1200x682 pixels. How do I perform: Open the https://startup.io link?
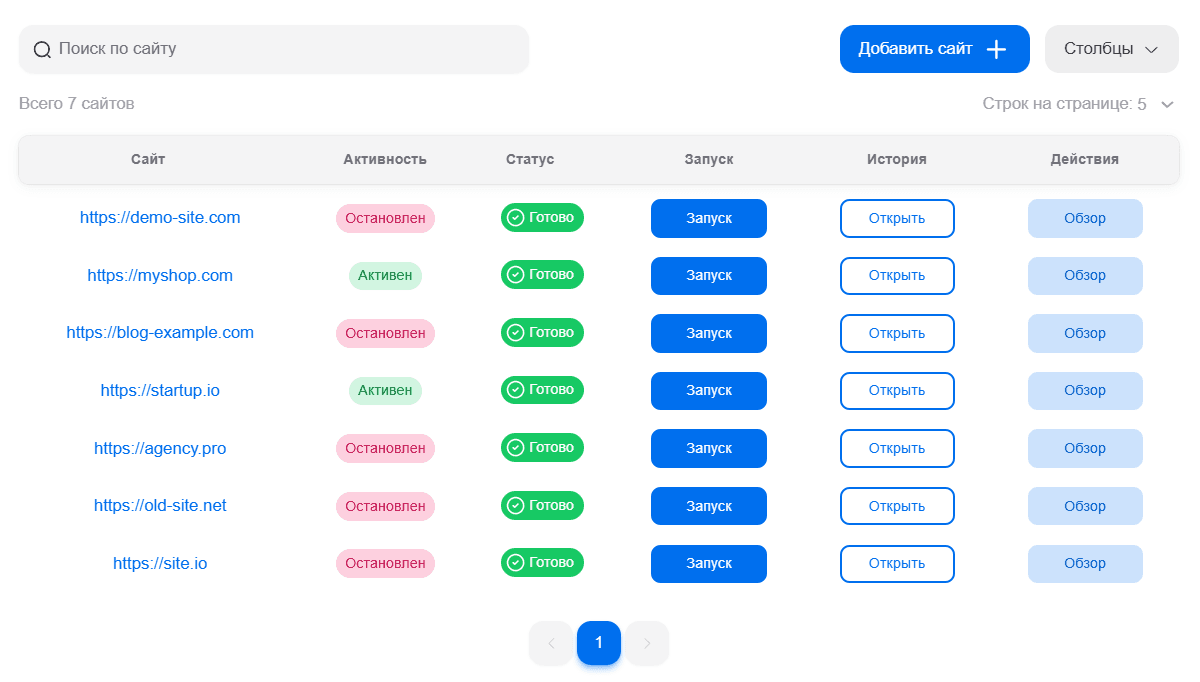(160, 391)
